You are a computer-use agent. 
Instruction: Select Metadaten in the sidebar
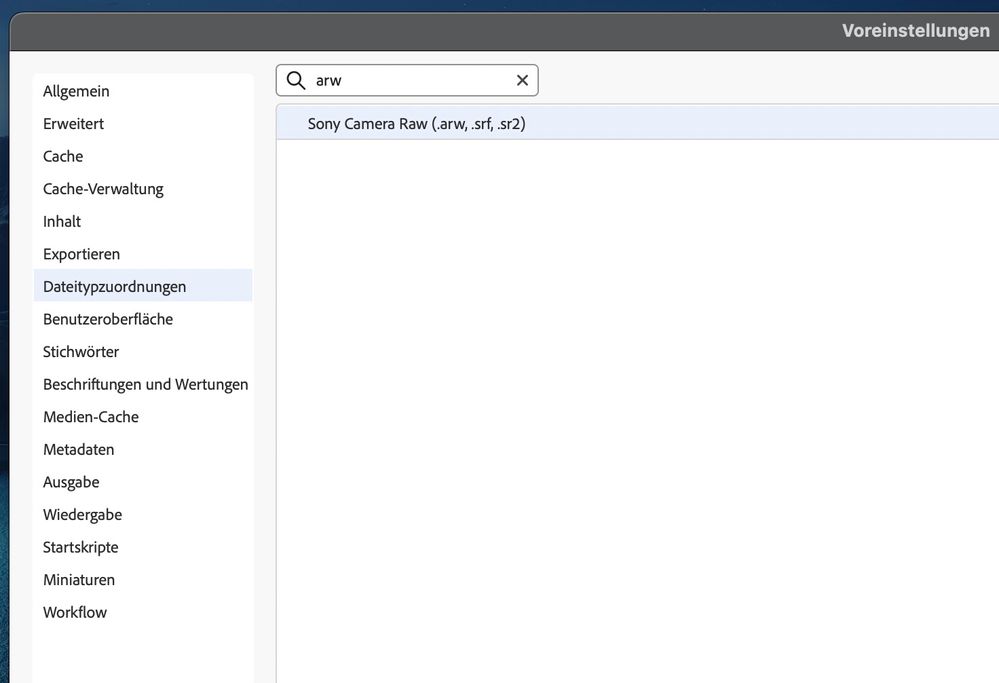[x=79, y=449]
